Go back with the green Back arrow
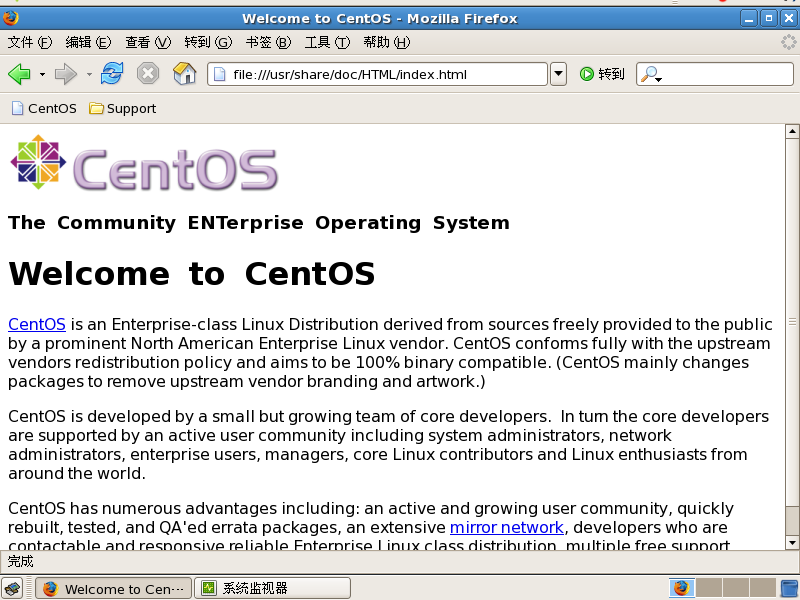800x600 pixels. click(x=19, y=74)
